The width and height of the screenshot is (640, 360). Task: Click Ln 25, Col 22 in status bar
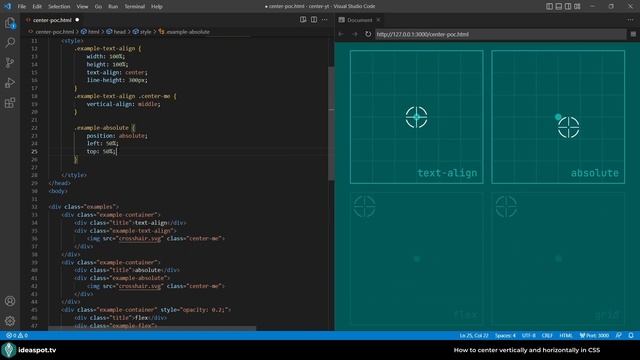click(x=474, y=336)
